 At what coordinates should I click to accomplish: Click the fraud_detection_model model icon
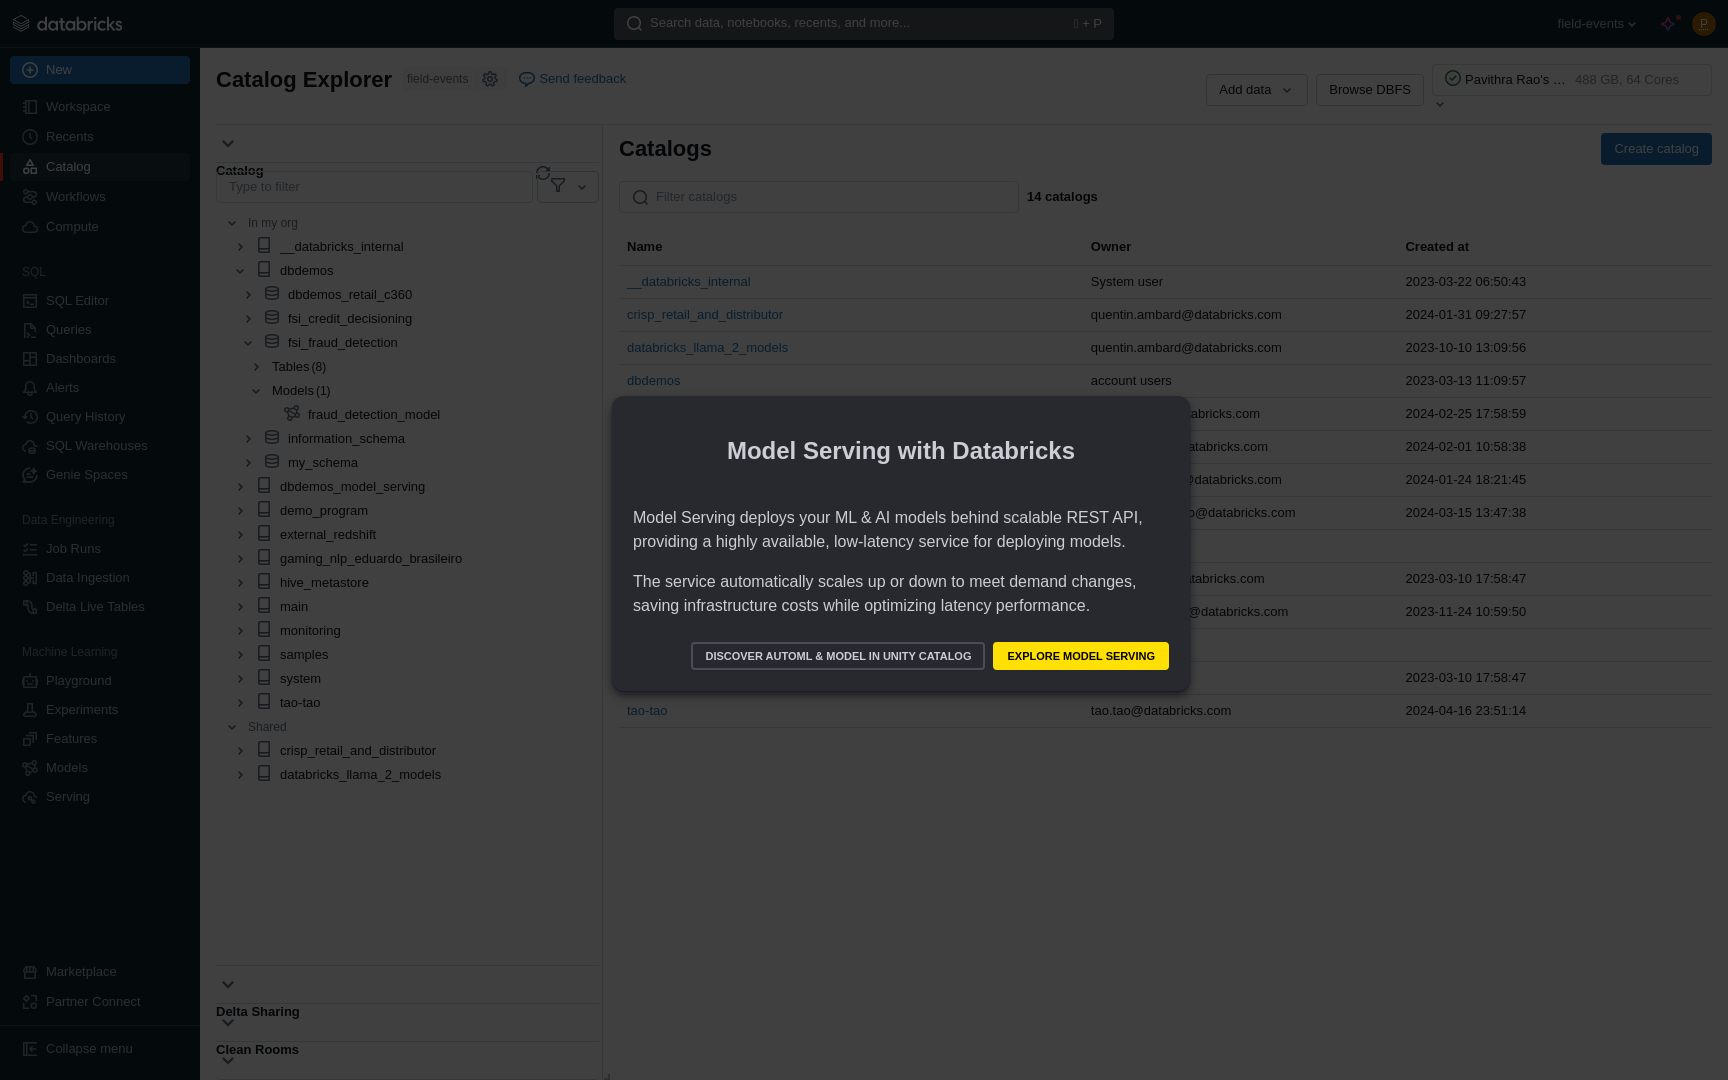coord(292,414)
